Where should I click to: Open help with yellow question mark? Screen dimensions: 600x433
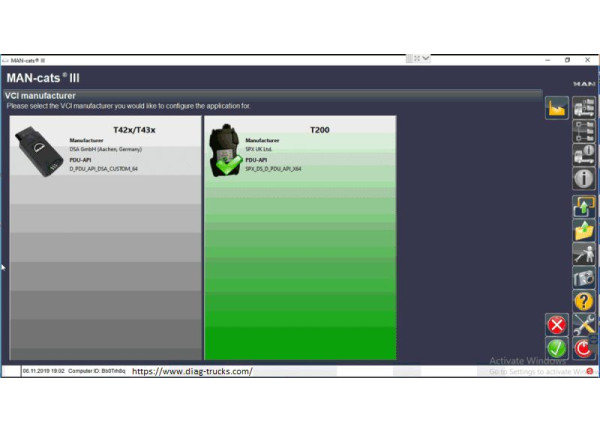[584, 300]
